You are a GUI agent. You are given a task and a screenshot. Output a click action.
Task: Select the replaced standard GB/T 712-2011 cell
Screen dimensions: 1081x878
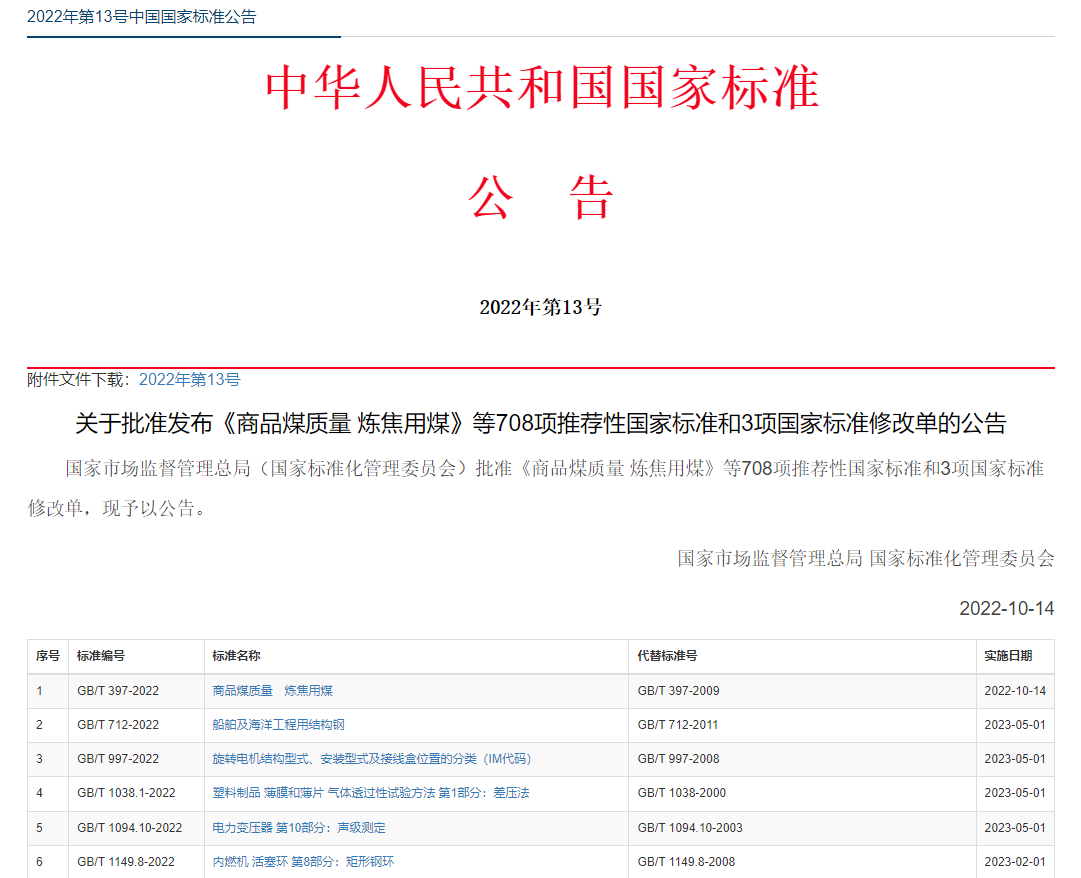pos(802,726)
